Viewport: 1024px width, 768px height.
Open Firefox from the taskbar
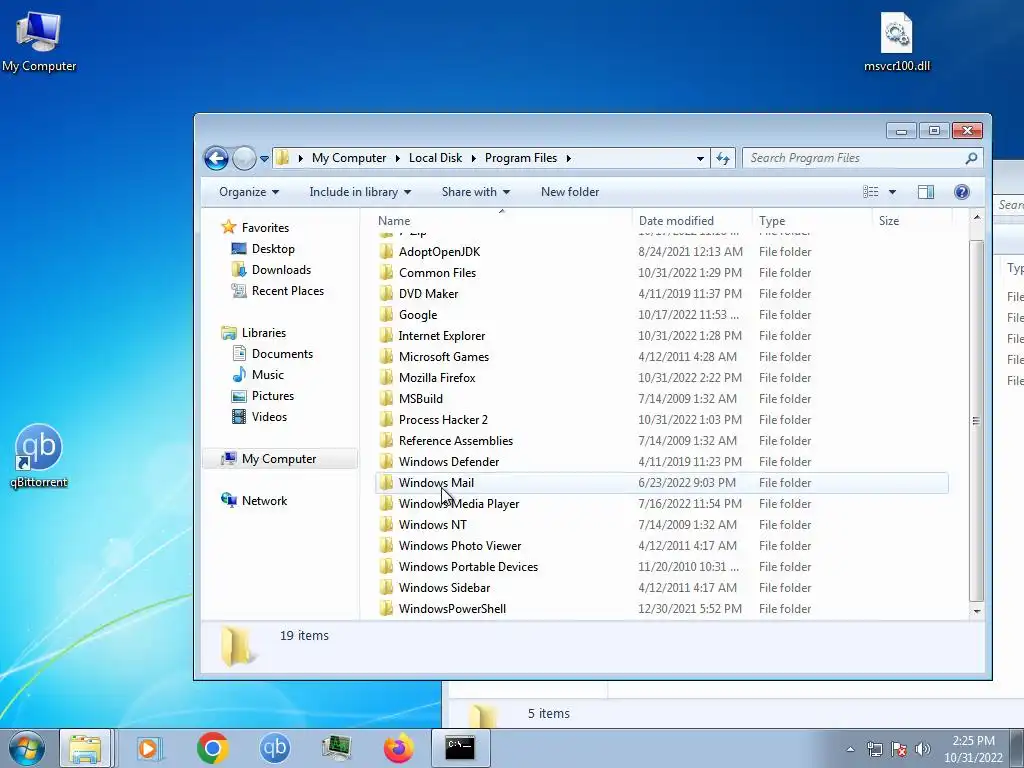[x=398, y=748]
